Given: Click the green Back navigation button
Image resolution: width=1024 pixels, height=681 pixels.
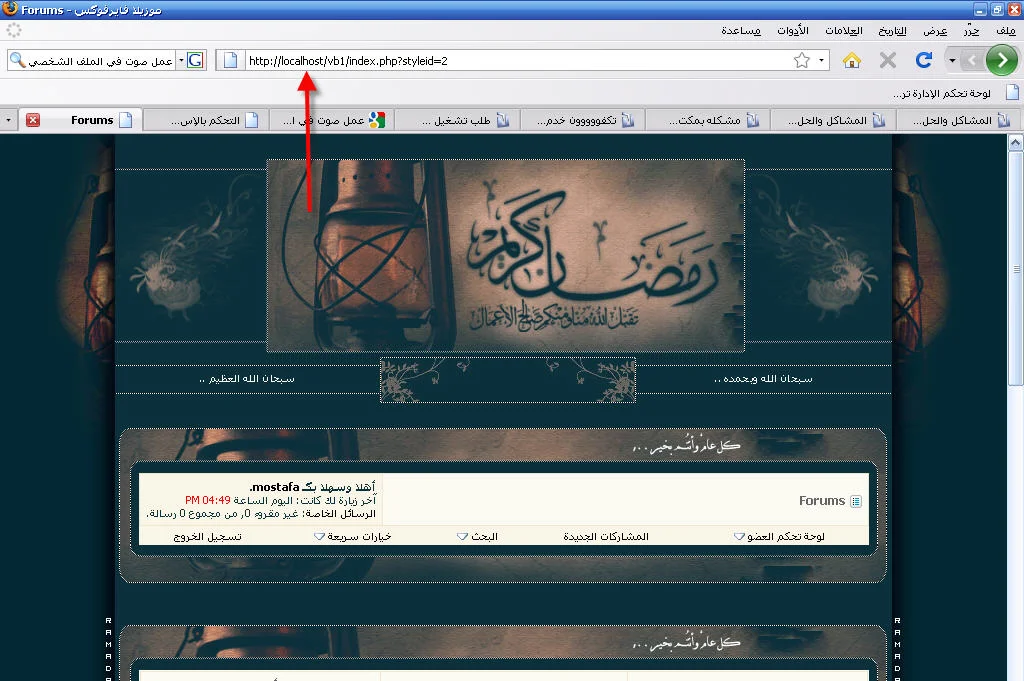Looking at the screenshot, I should pos(1001,61).
